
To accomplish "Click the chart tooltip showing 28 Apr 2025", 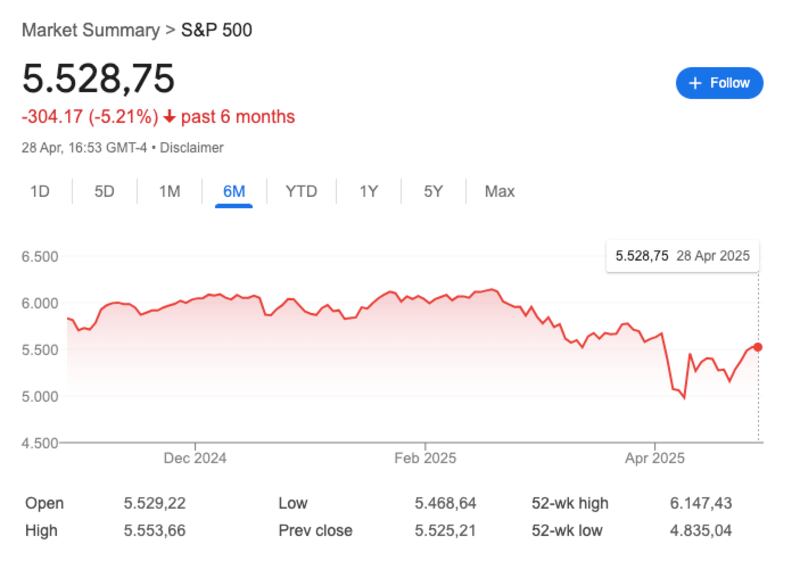I will (x=683, y=256).
